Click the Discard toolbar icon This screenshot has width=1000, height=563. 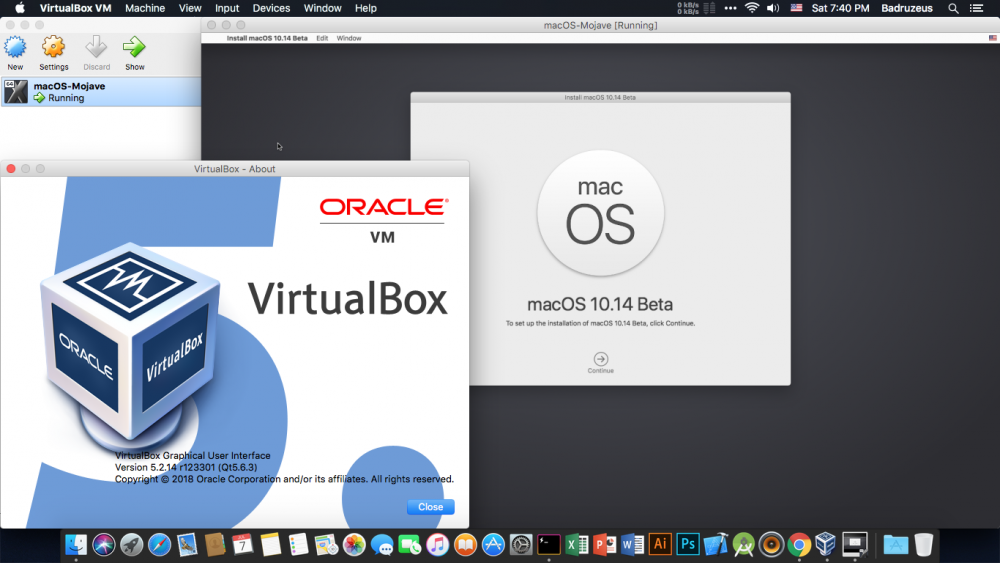tap(96, 47)
